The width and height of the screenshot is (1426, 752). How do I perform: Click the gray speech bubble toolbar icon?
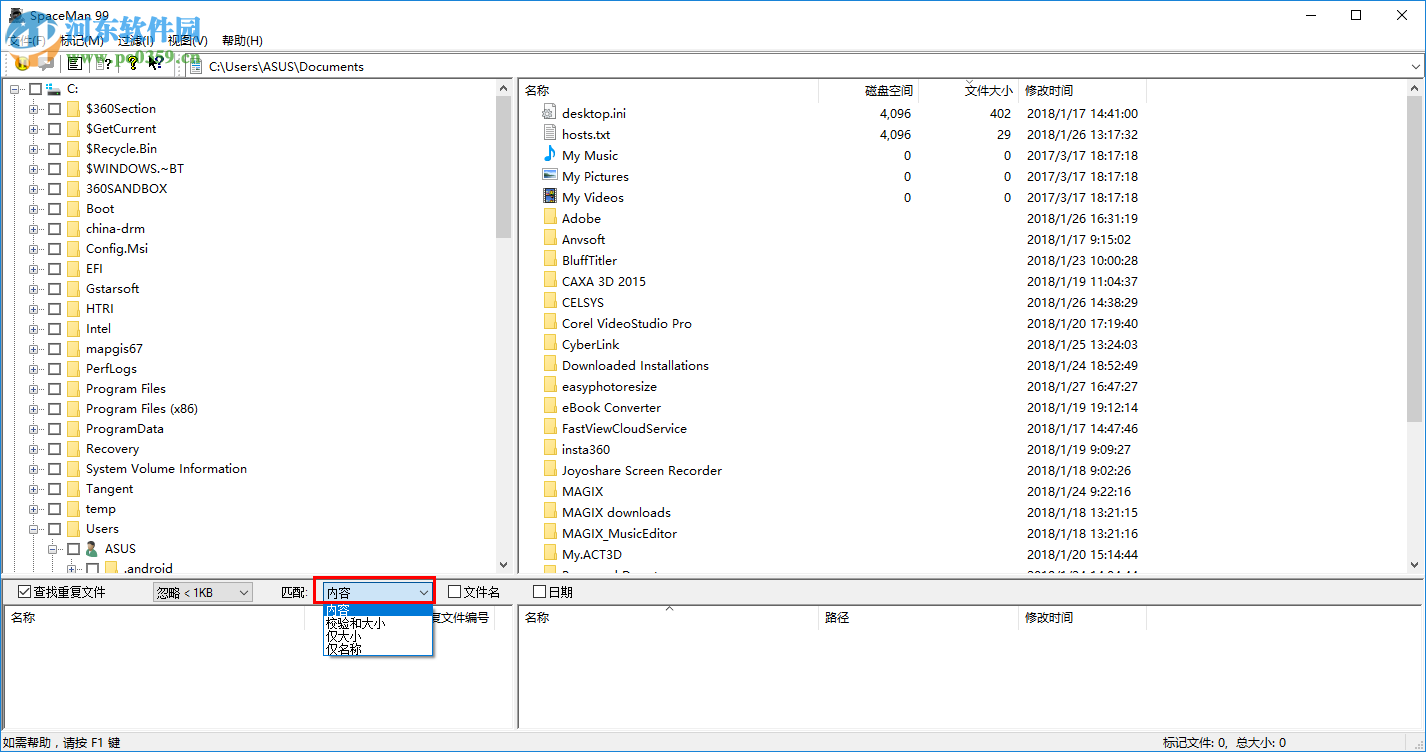(x=45, y=63)
